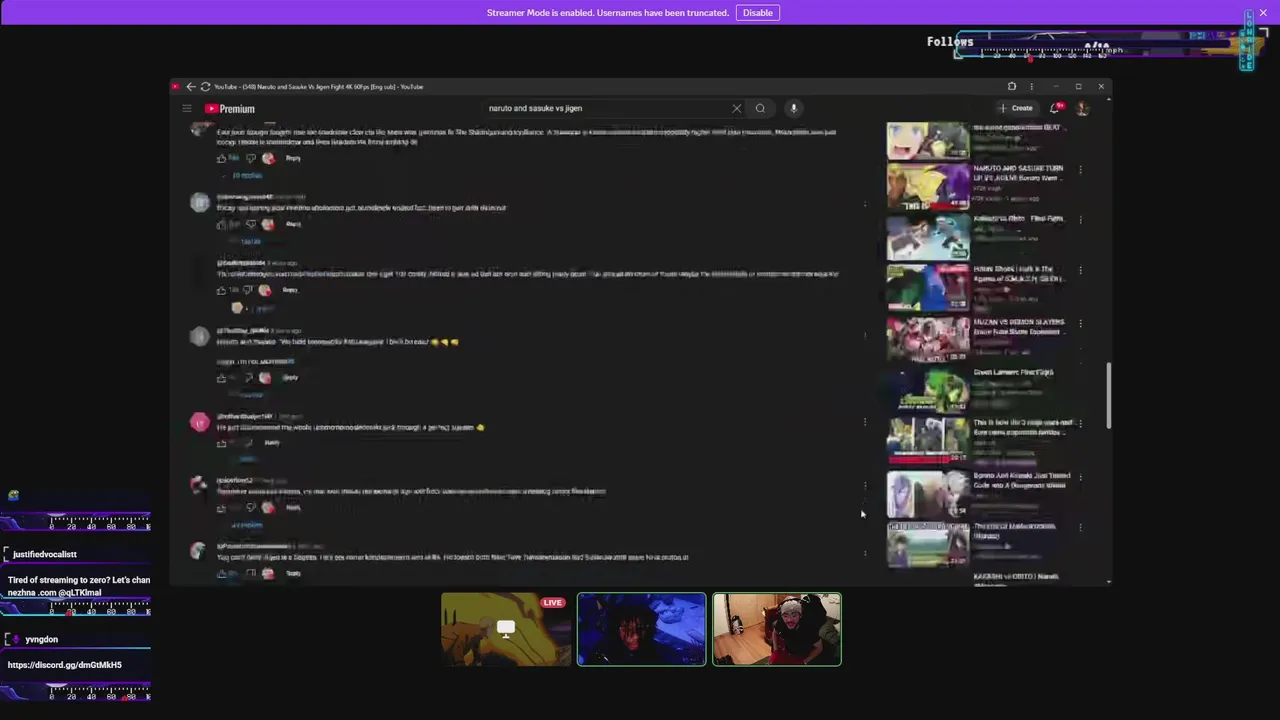Open the Final Fight suggested video title

pos(1018,218)
